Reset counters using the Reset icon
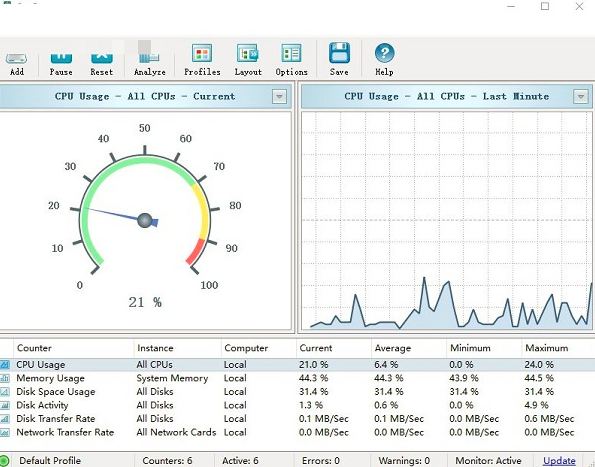Screen dimensions: 595x467 pos(102,58)
